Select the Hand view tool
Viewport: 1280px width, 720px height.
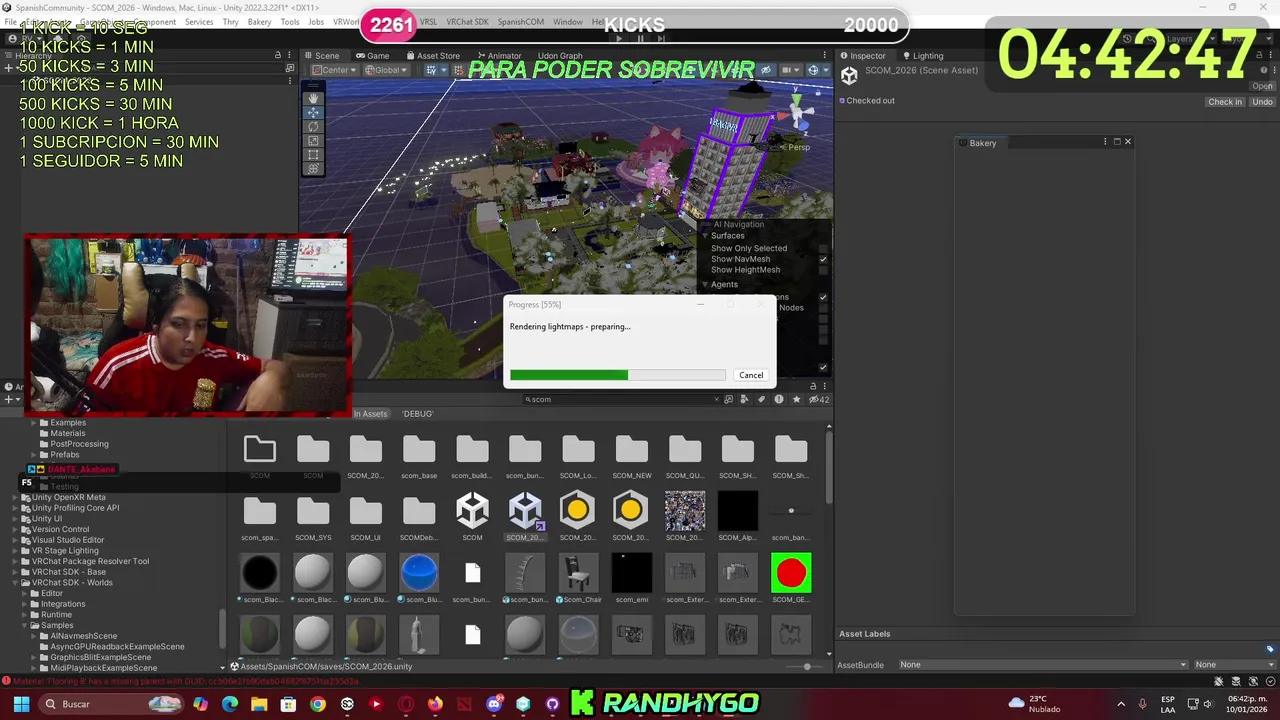pos(313,98)
